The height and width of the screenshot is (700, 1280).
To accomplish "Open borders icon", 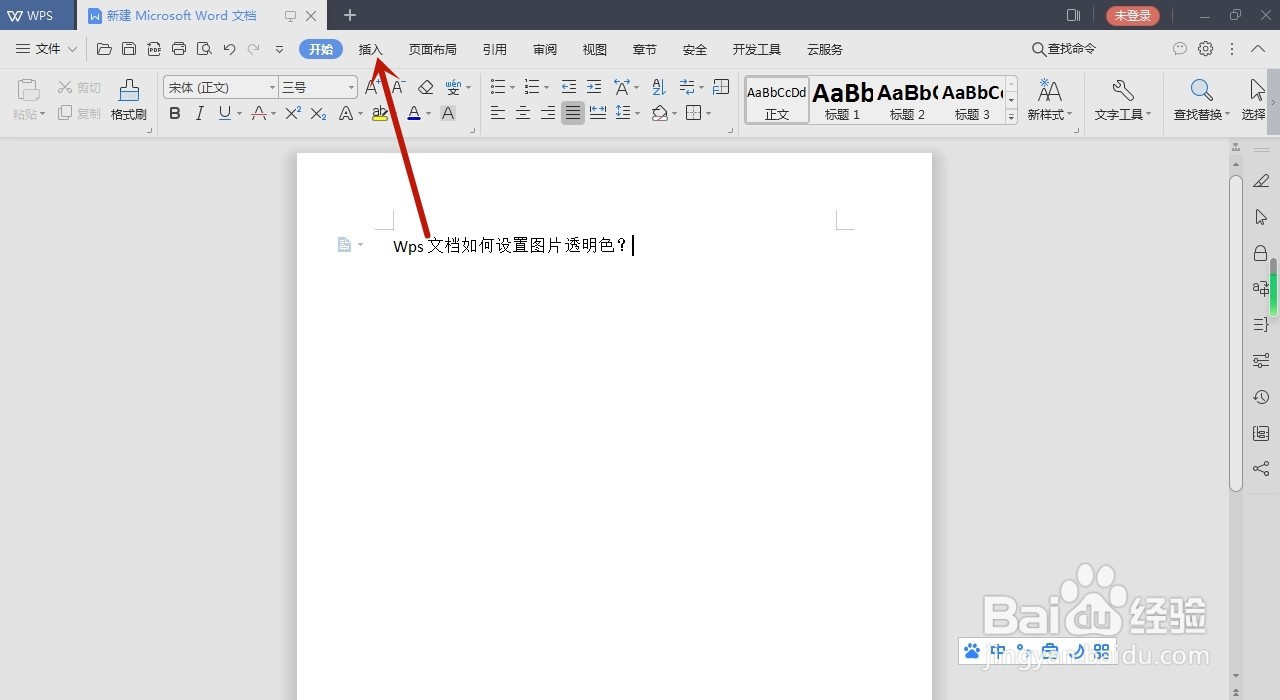I will point(694,114).
